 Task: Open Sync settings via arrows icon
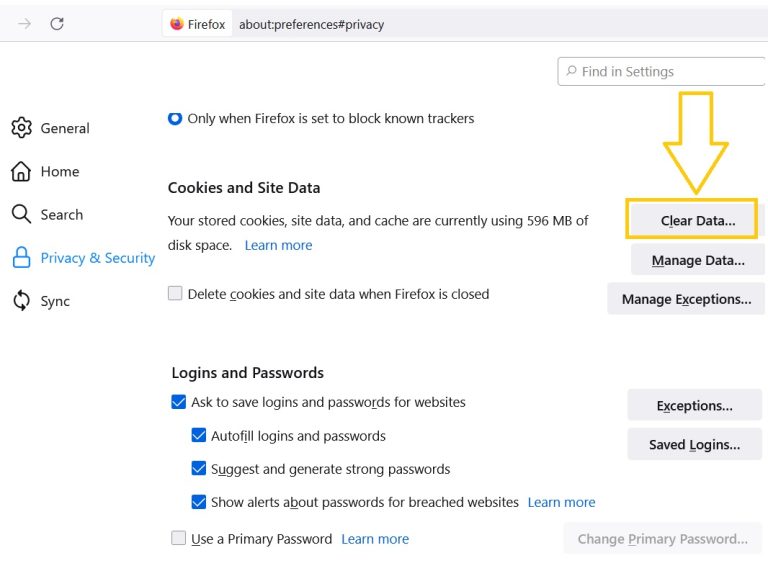[x=21, y=300]
